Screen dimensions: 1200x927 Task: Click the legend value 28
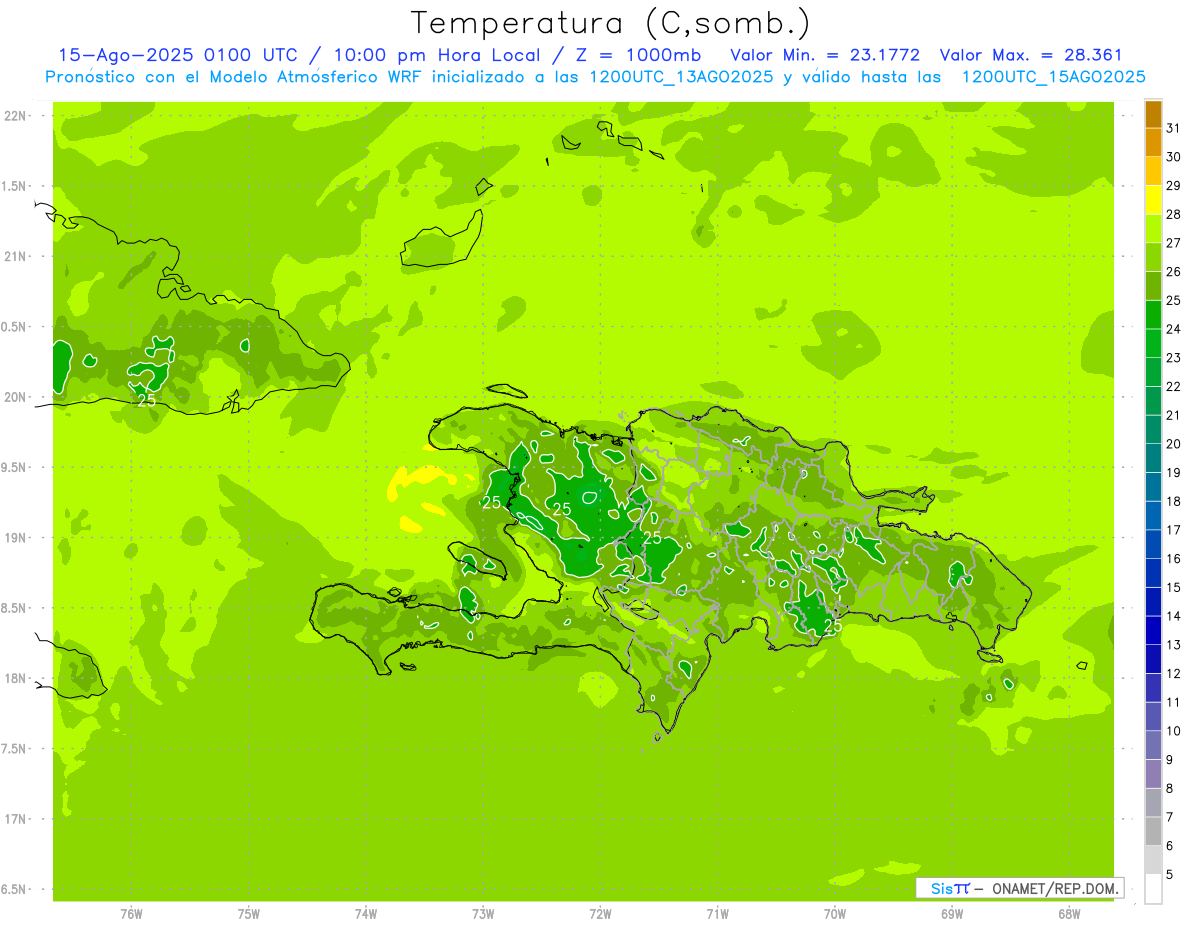click(1174, 214)
